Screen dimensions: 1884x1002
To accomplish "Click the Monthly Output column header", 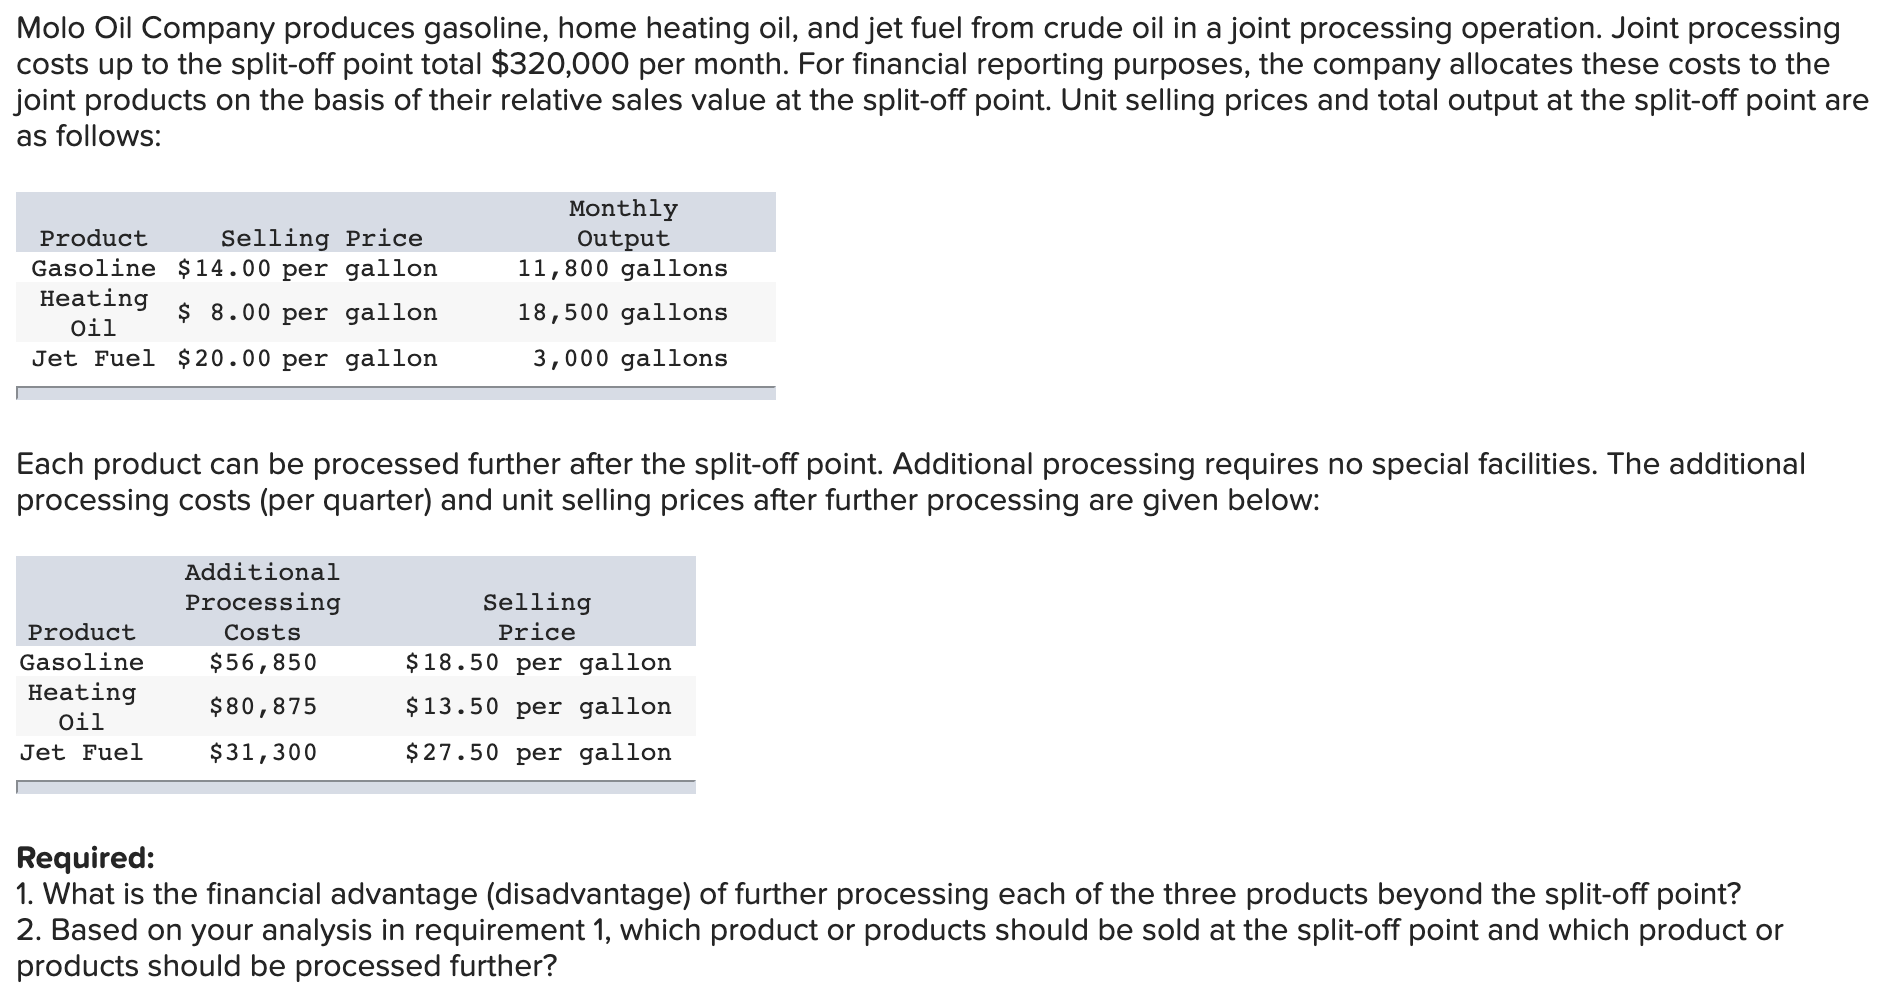I will click(623, 223).
